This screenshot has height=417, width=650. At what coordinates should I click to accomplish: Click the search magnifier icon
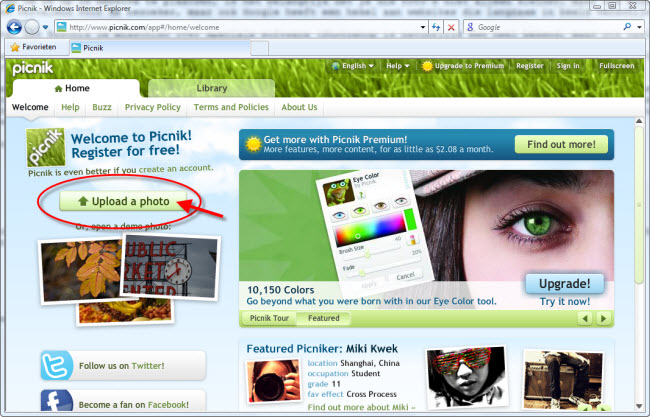[627, 27]
